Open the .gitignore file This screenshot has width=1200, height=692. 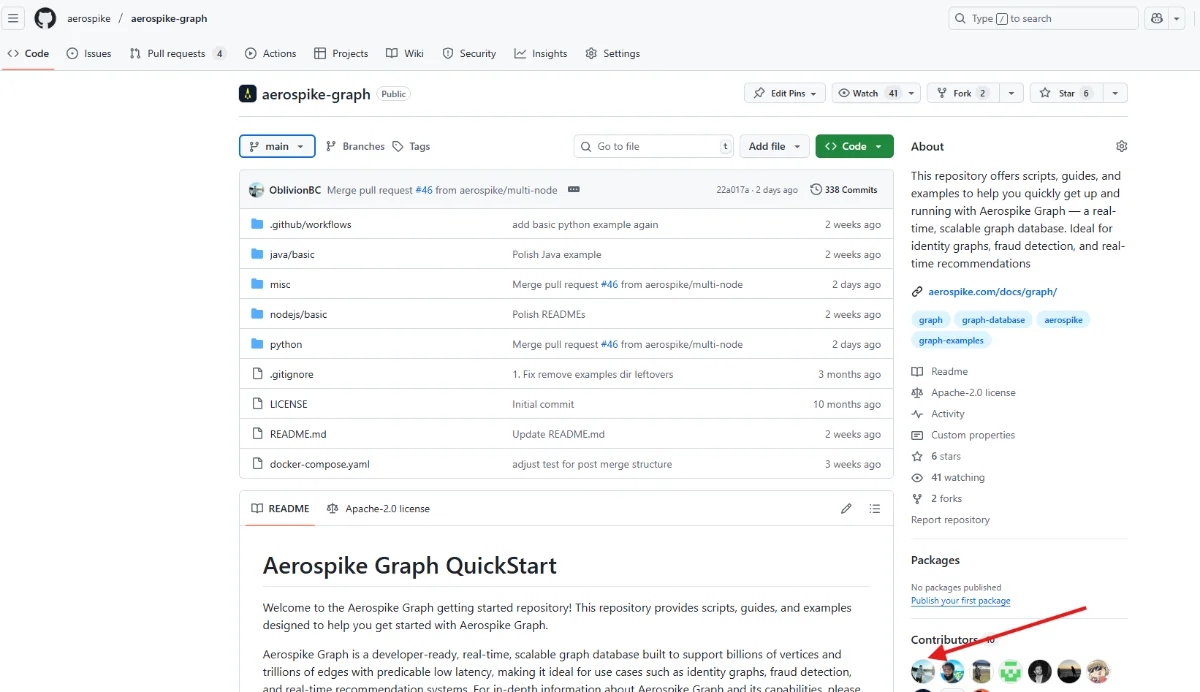pos(292,374)
